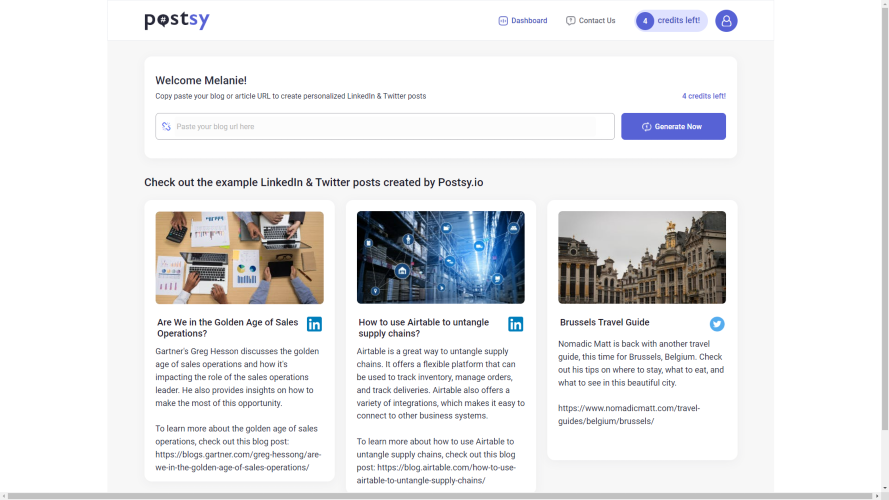Click LinkedIn icon on Golden Age card

pyautogui.click(x=314, y=324)
